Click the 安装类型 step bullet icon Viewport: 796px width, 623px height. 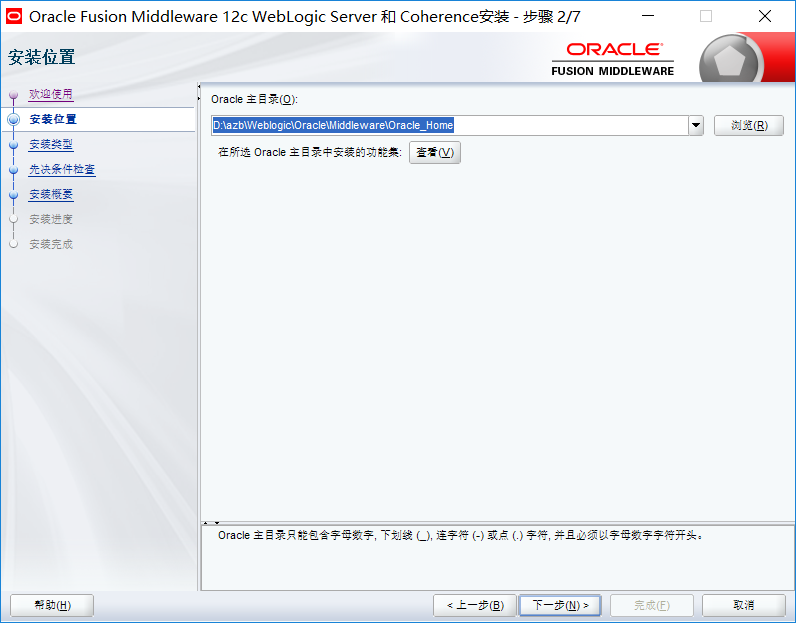point(14,145)
